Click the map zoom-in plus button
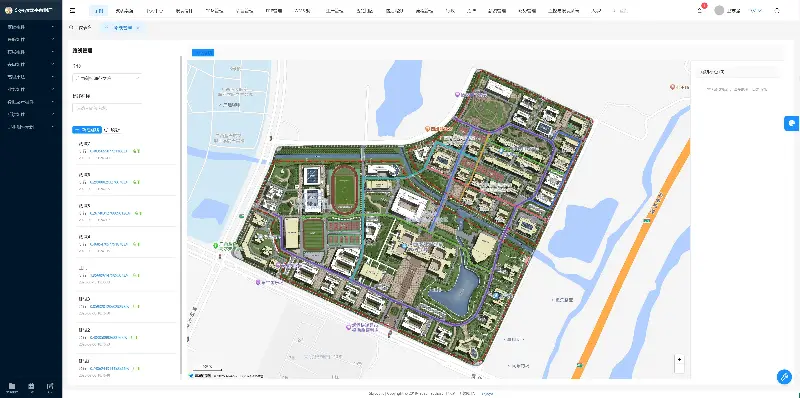800x398 pixels. tap(679, 359)
